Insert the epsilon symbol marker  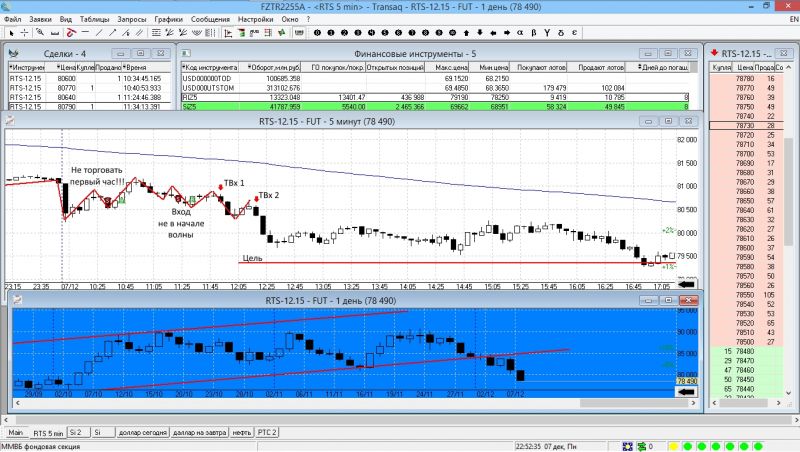pyautogui.click(x=574, y=33)
